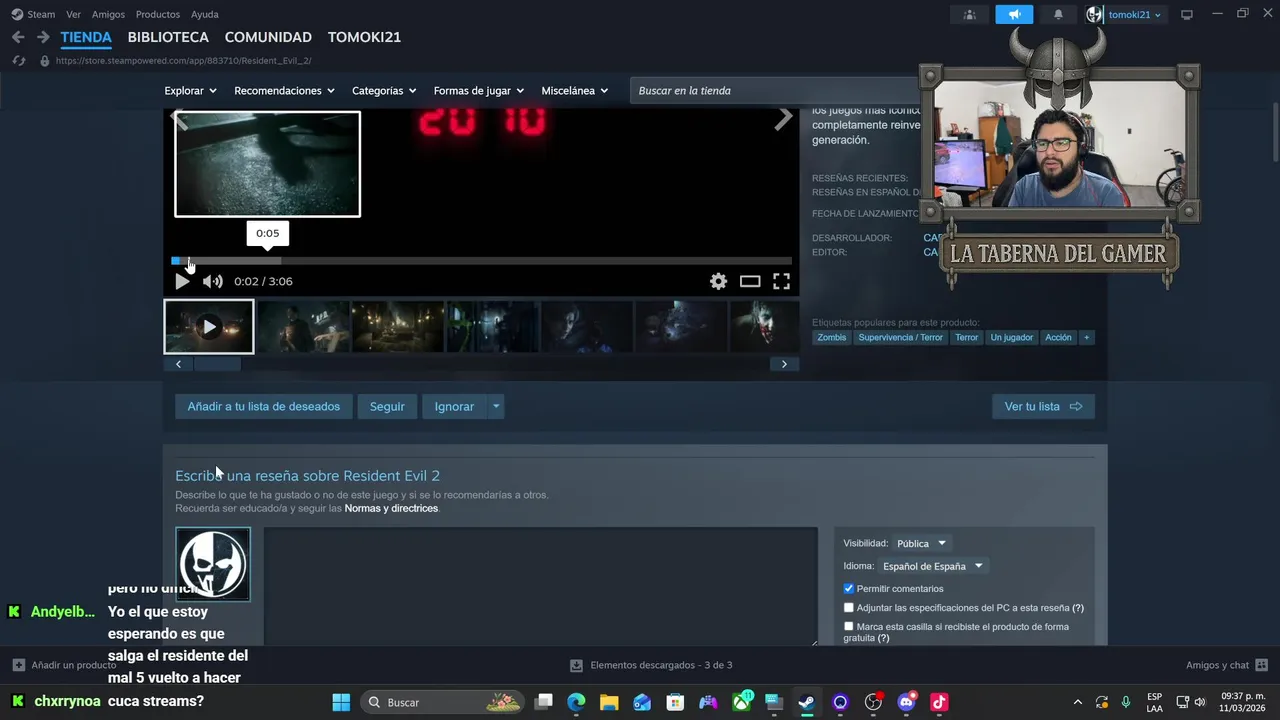Expand the Miscelánea menu

pyautogui.click(x=574, y=91)
